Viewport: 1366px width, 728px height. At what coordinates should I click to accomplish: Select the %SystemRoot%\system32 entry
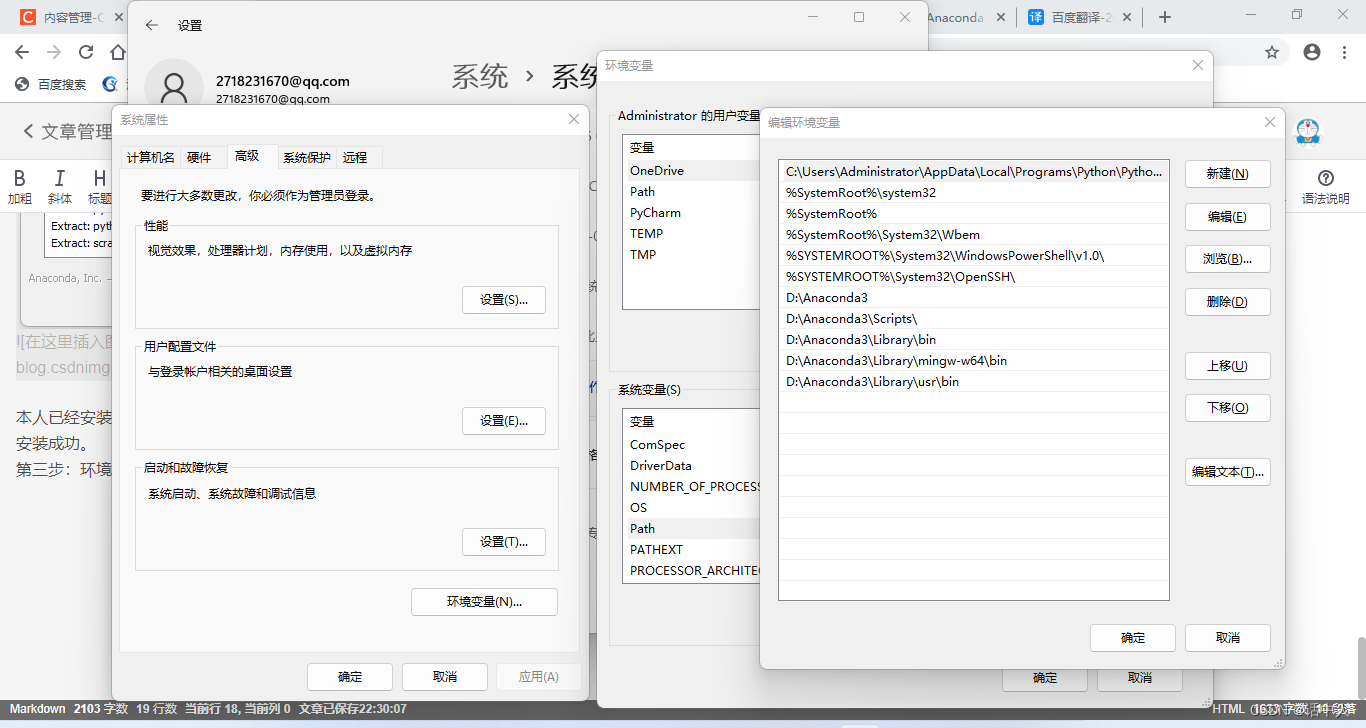pyautogui.click(x=973, y=193)
